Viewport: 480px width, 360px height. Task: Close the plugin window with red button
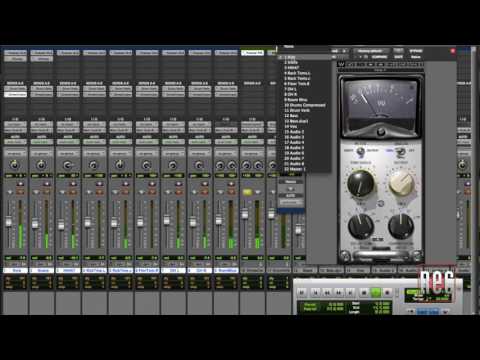(x=453, y=51)
